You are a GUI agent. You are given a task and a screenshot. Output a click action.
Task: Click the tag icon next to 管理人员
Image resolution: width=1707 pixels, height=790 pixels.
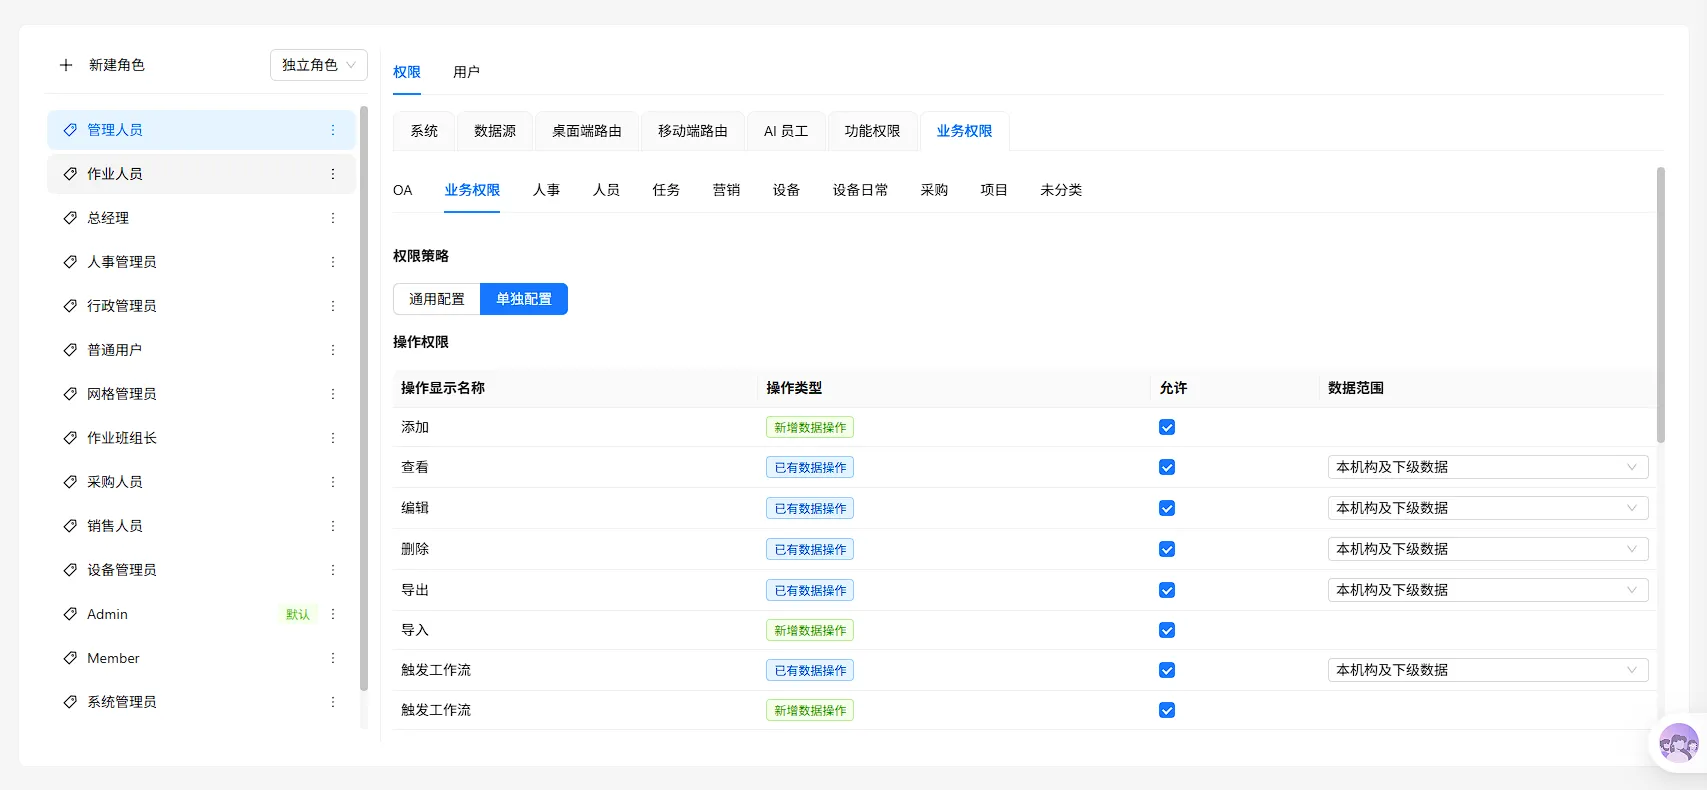(x=70, y=130)
